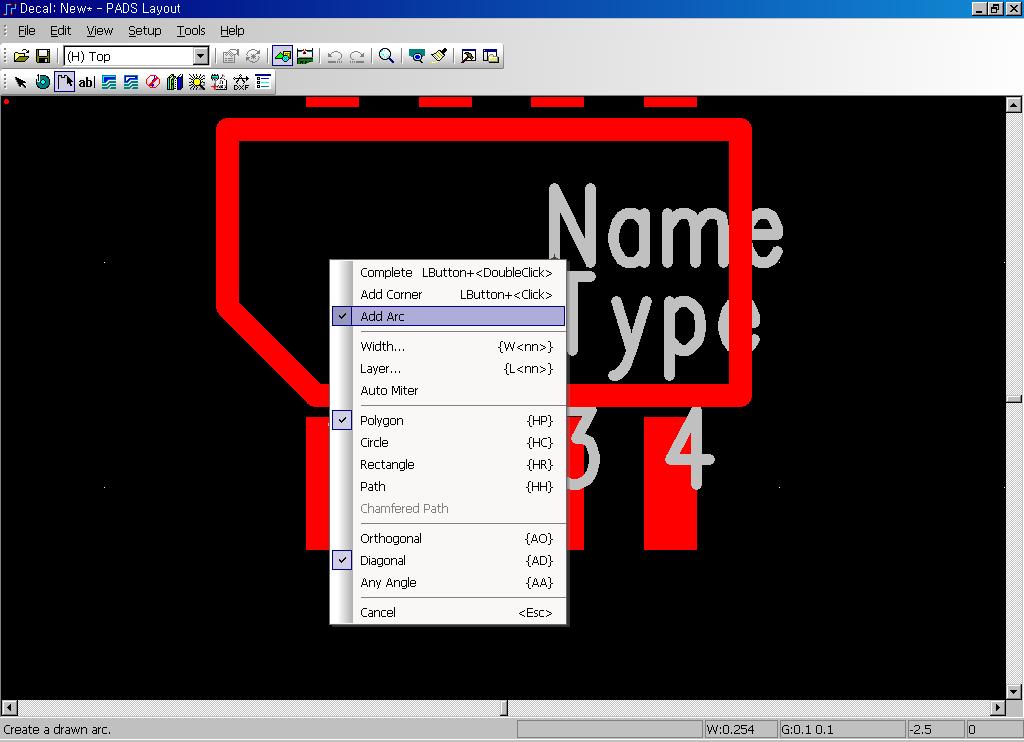Click the DXF import icon
The image size is (1024, 742).
point(241,82)
